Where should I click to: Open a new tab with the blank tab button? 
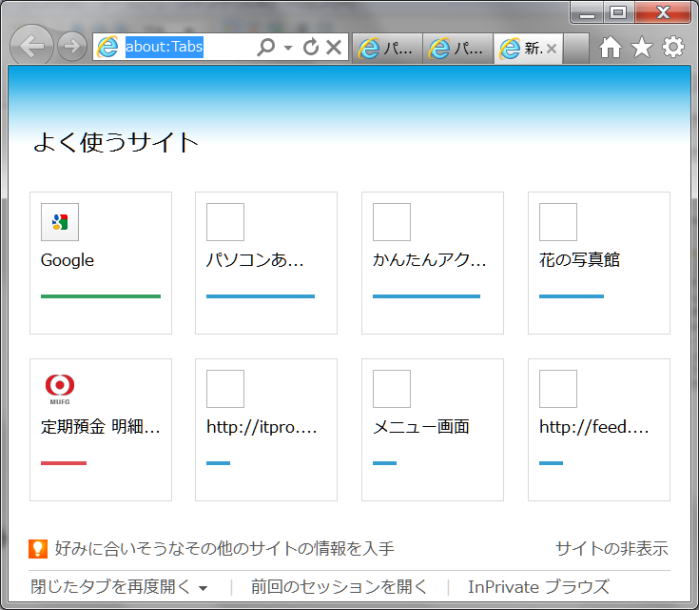tap(576, 48)
